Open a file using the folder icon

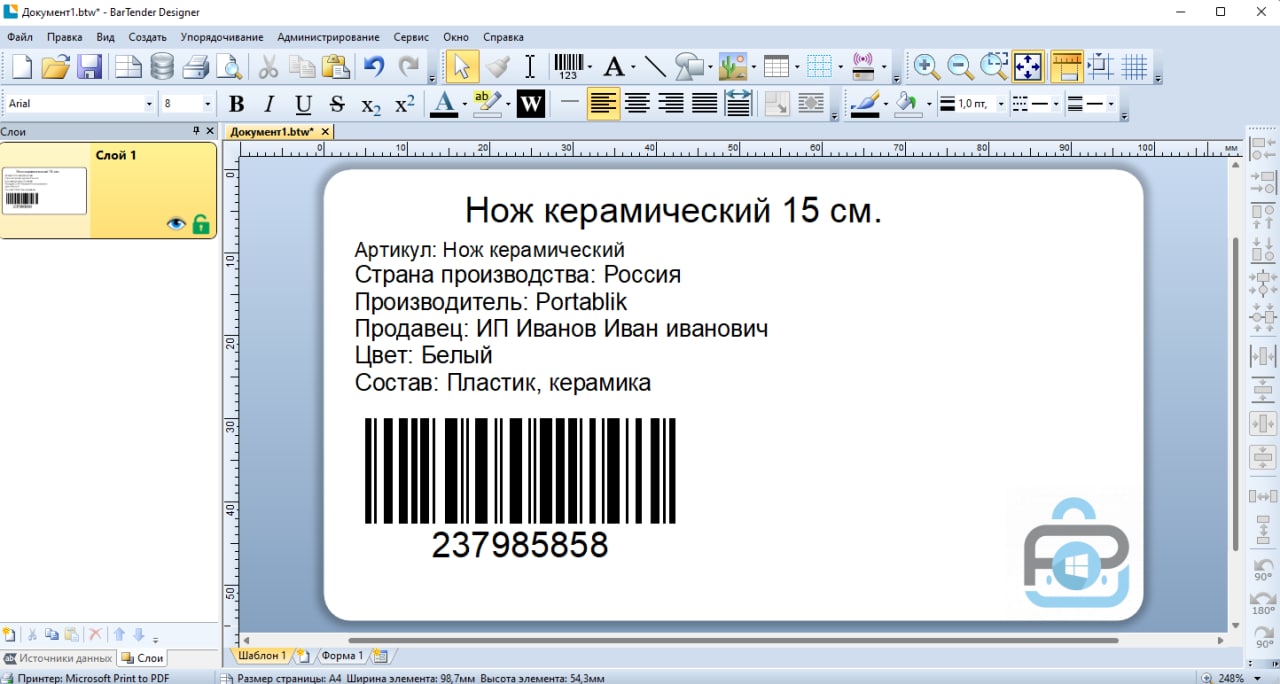(56, 67)
